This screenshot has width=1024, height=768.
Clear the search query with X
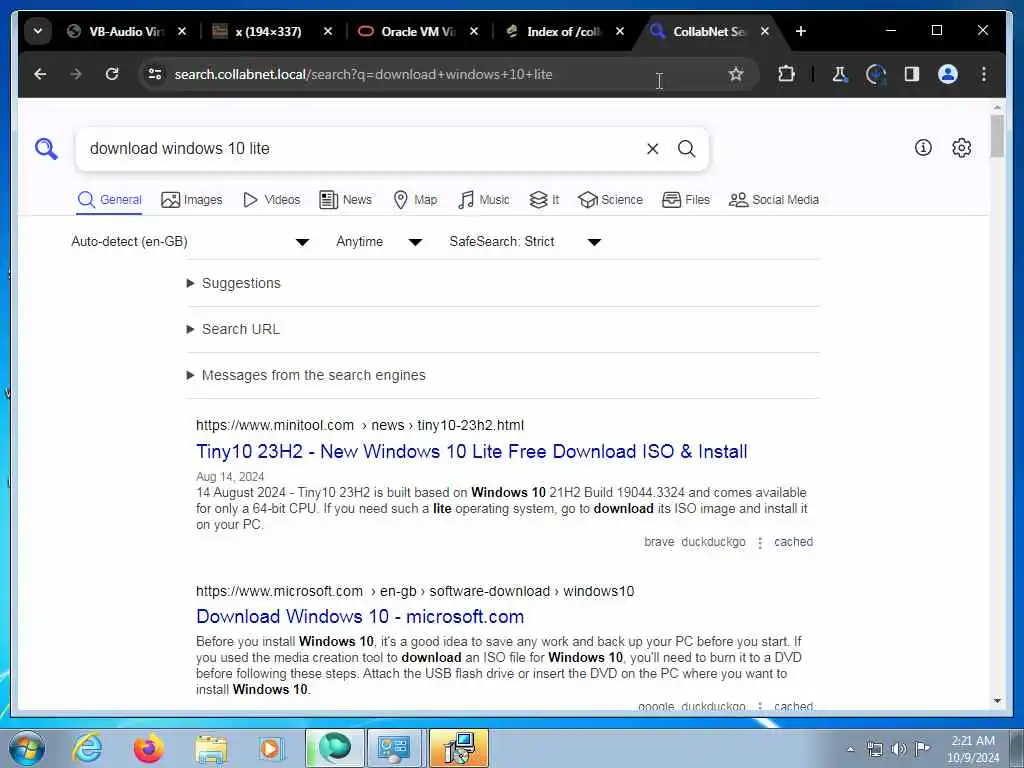click(x=652, y=149)
